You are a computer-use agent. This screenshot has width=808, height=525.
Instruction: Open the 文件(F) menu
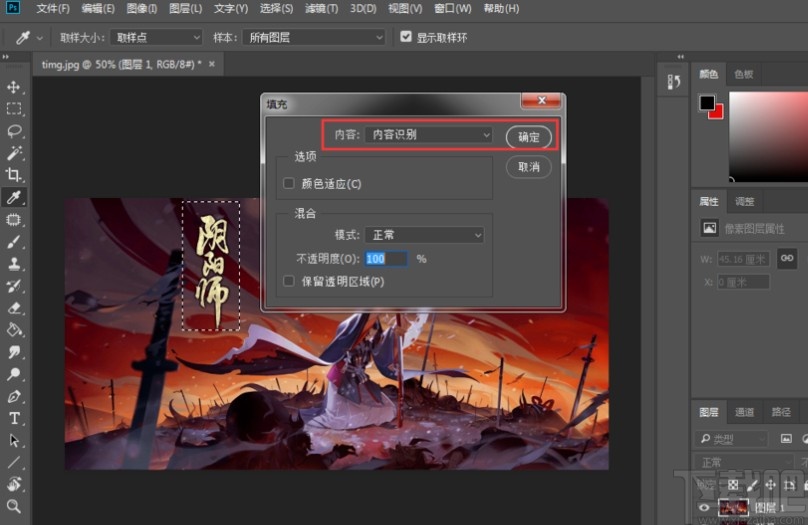click(53, 9)
